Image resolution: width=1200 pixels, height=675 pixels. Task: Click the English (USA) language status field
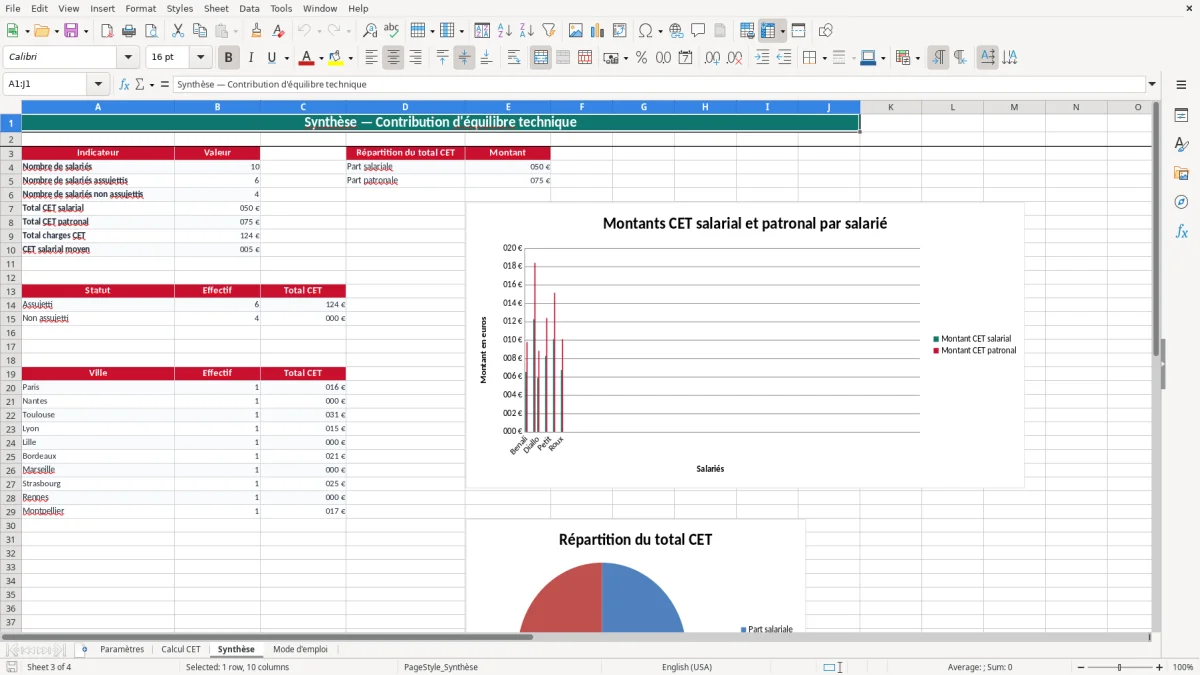point(687,667)
